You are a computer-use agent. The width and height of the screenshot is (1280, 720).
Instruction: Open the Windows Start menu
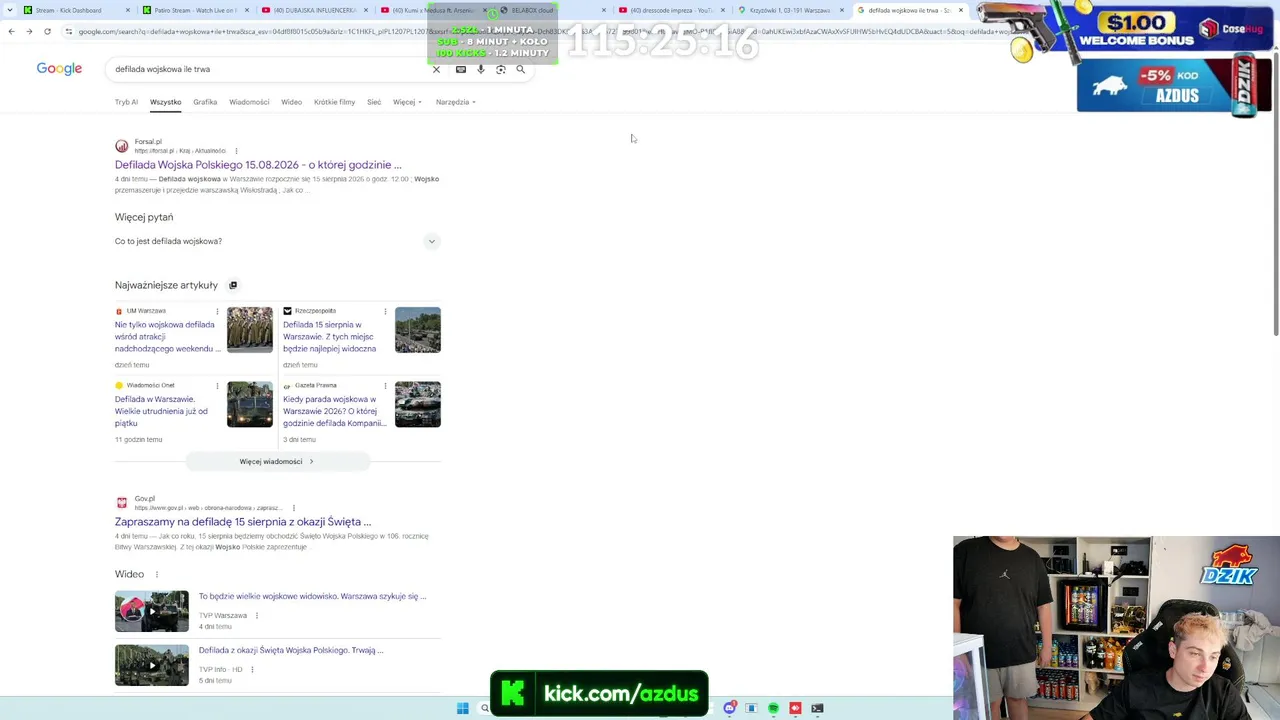(x=463, y=708)
